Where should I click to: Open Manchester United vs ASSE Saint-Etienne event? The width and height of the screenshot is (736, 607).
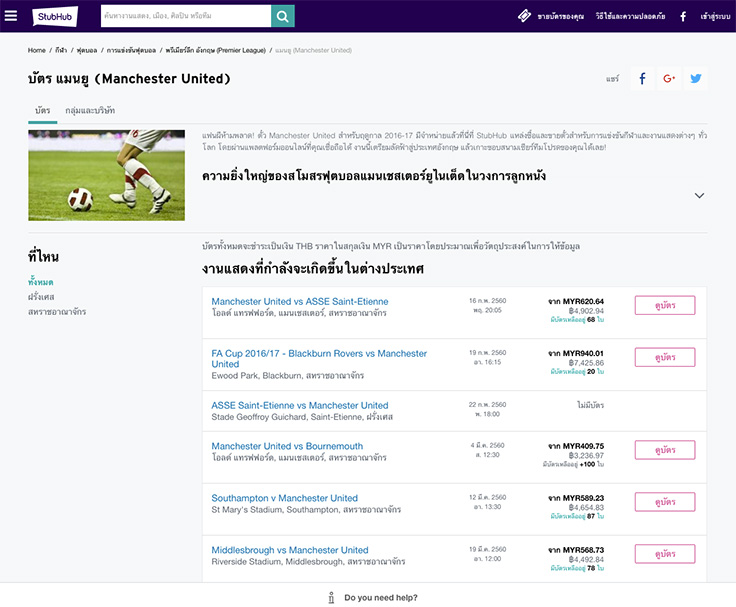coord(300,301)
